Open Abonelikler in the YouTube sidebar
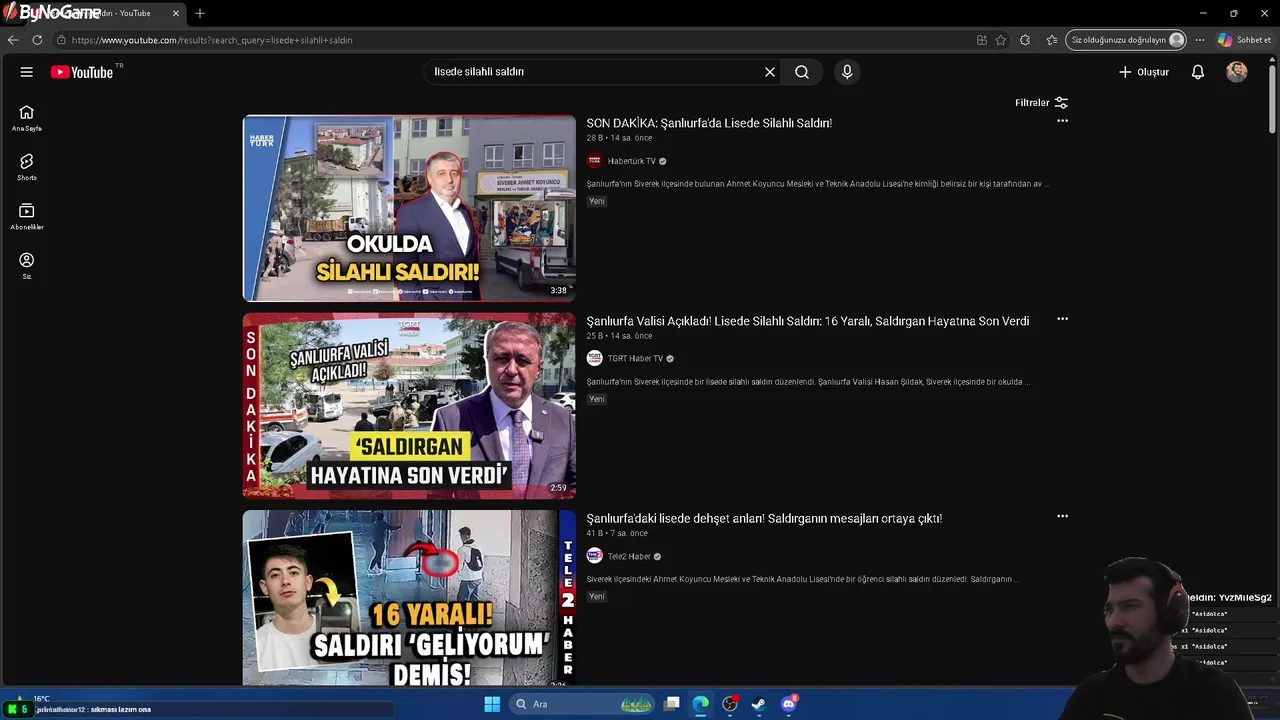Viewport: 1280px width, 720px height. [x=27, y=216]
